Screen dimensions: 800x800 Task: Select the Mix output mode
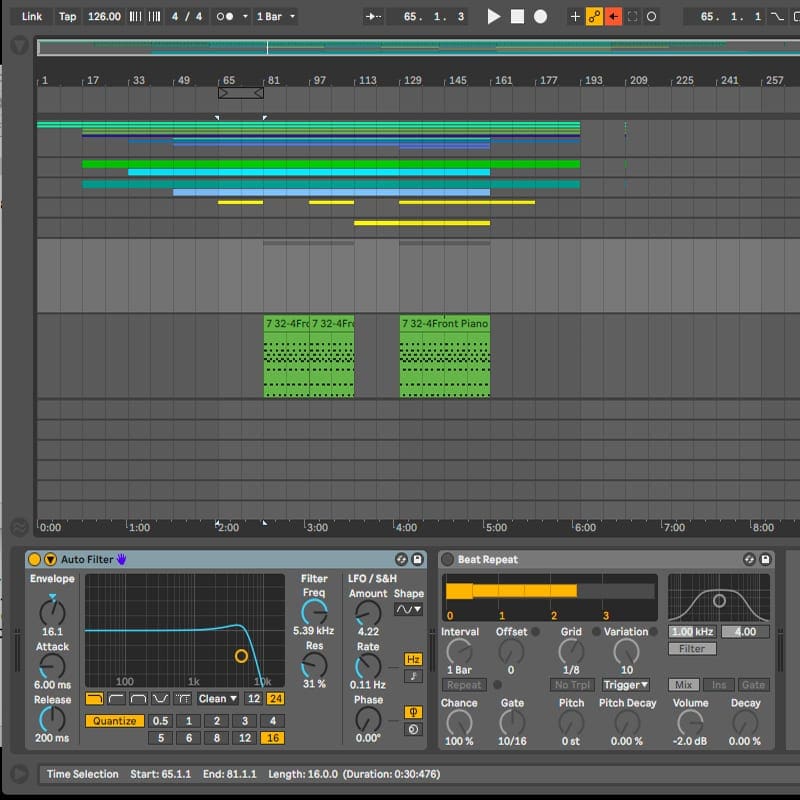point(684,685)
